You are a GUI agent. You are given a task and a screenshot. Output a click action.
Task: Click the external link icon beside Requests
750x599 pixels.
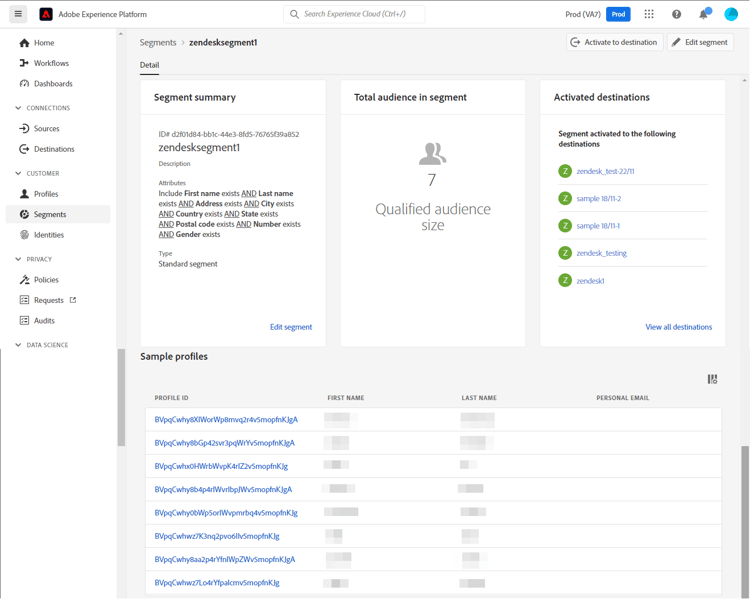(73, 300)
